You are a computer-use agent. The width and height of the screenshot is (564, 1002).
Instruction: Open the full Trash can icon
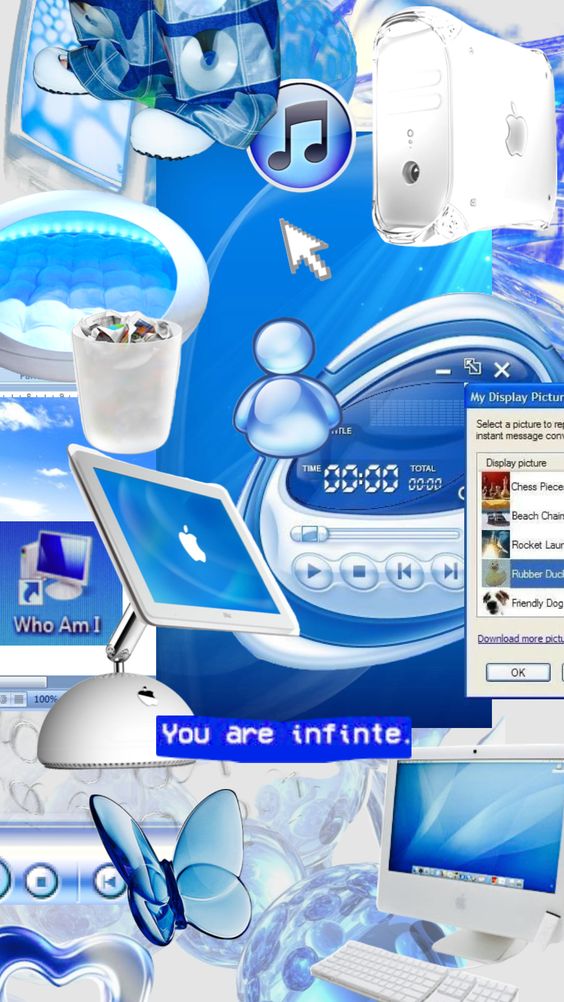click(x=126, y=380)
